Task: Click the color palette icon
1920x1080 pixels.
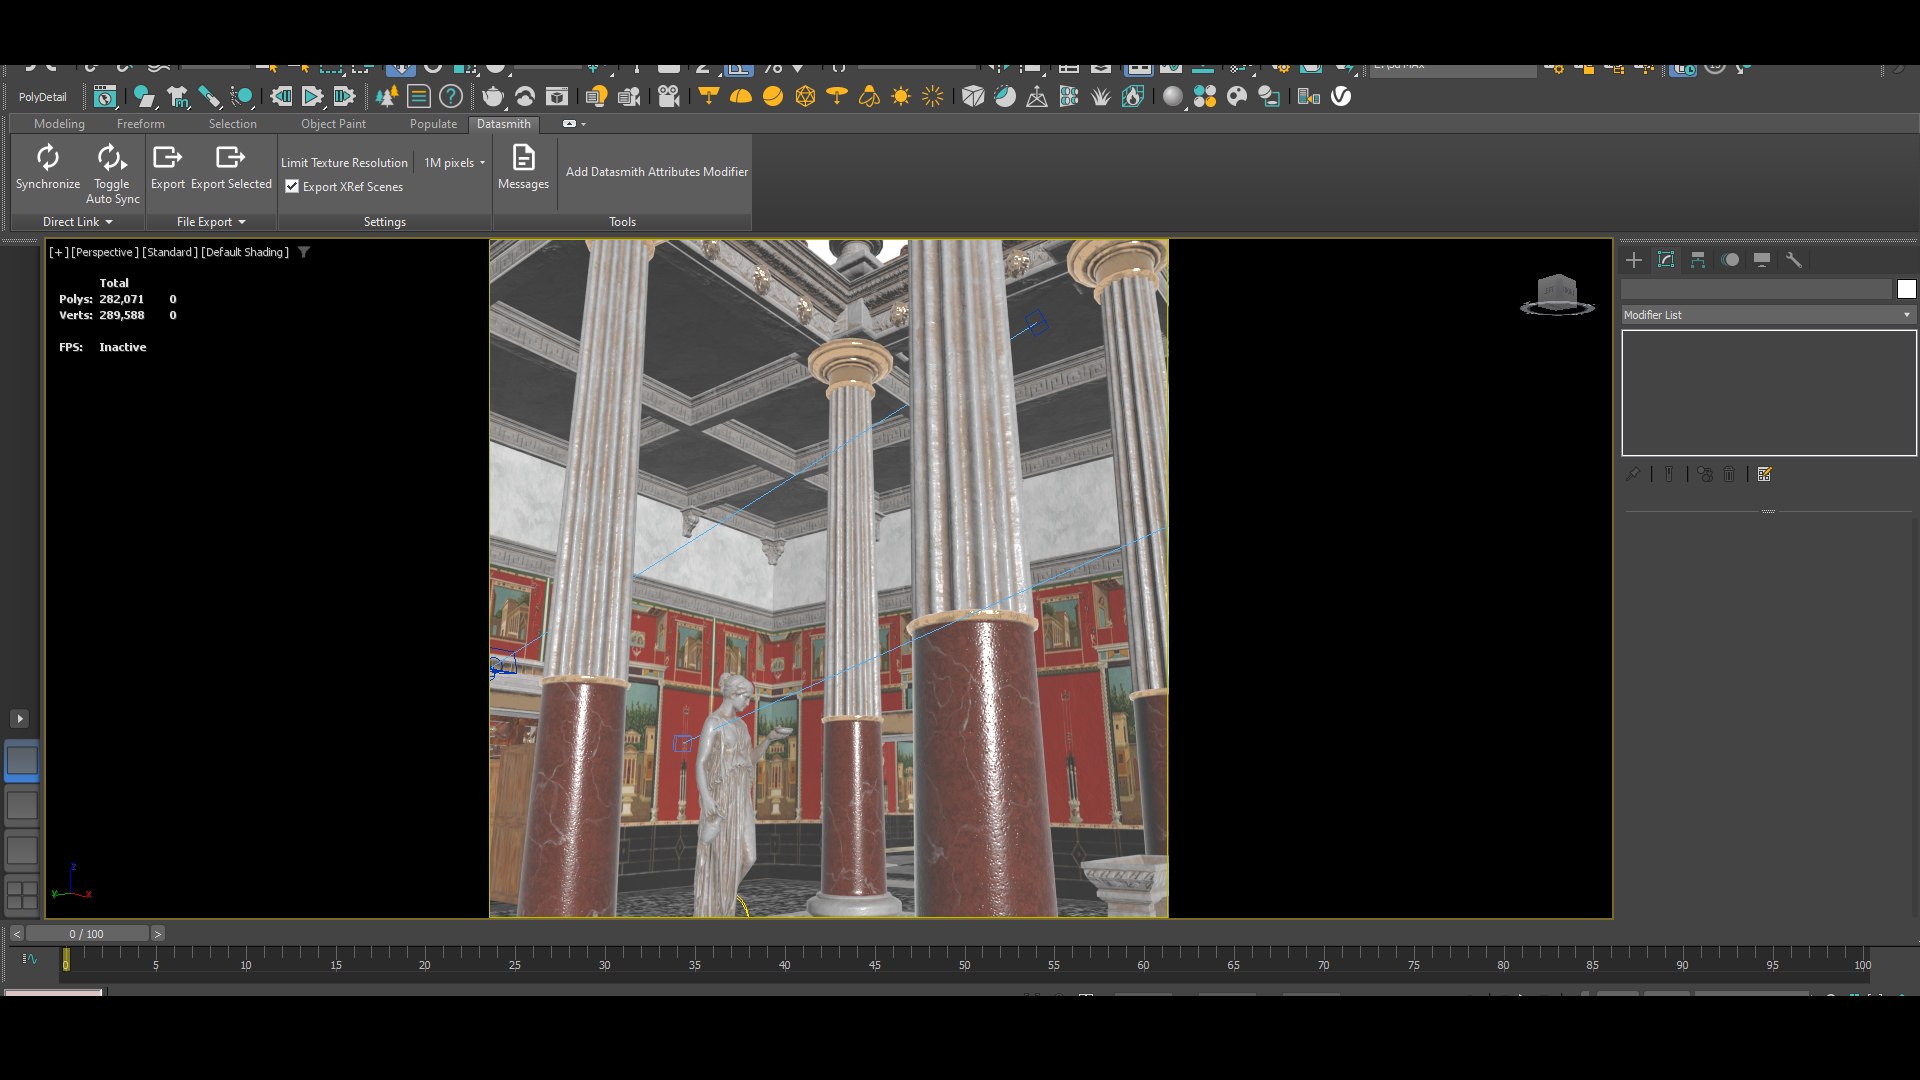Action: (1237, 96)
